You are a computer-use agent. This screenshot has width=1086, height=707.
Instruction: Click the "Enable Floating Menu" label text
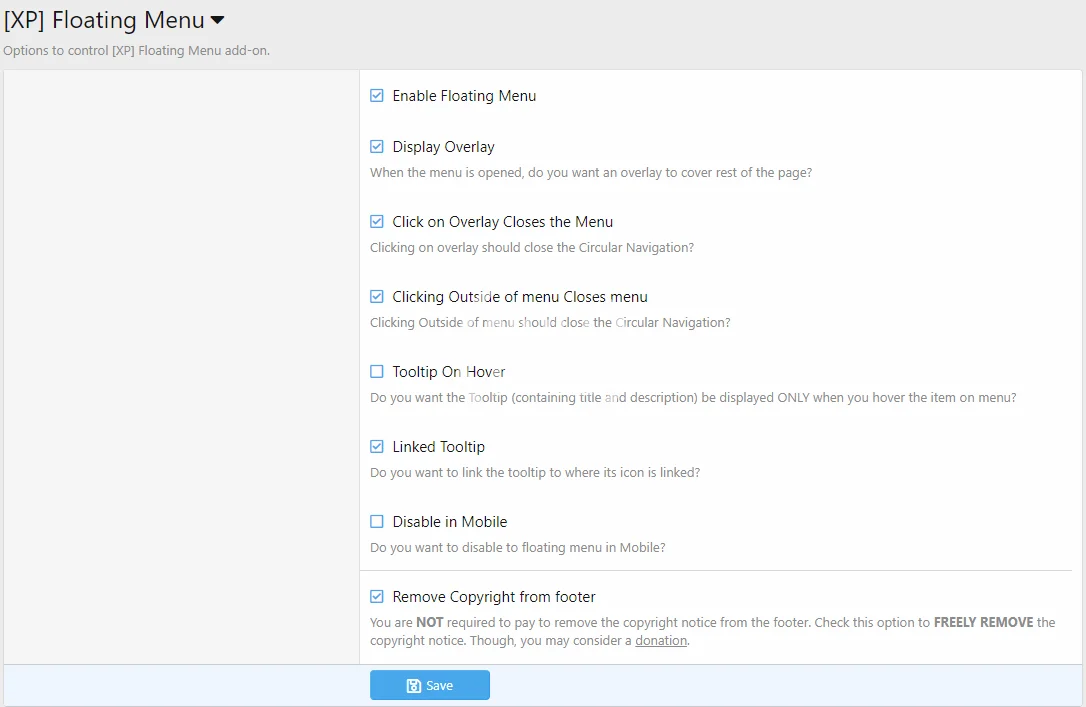pyautogui.click(x=464, y=96)
